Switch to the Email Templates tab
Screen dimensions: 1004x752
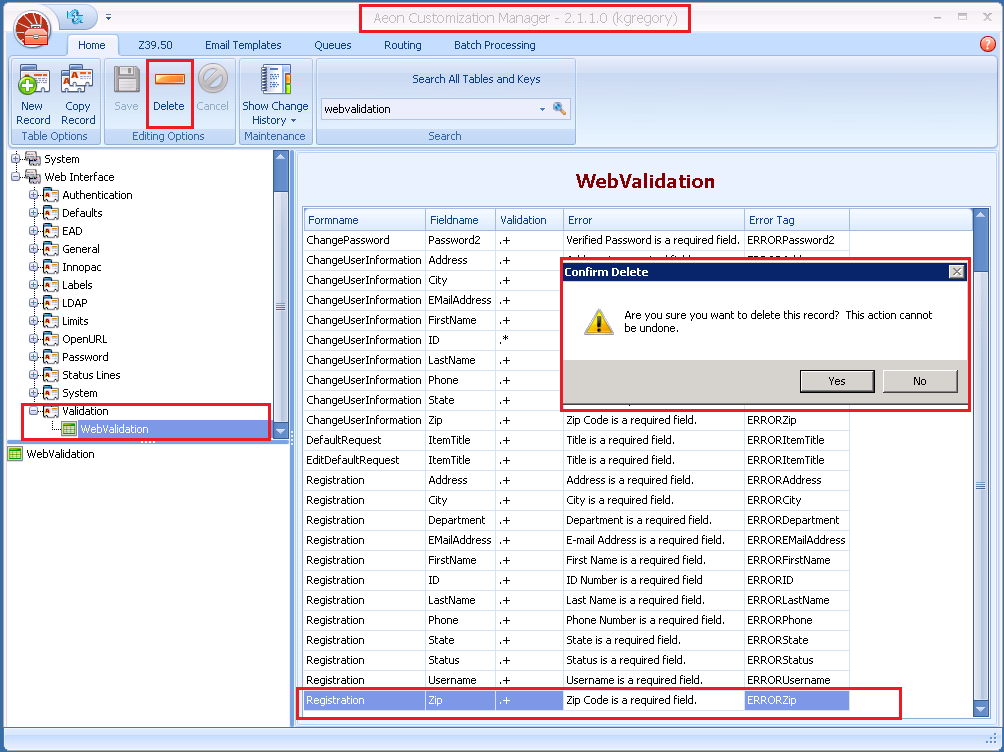tap(243, 45)
